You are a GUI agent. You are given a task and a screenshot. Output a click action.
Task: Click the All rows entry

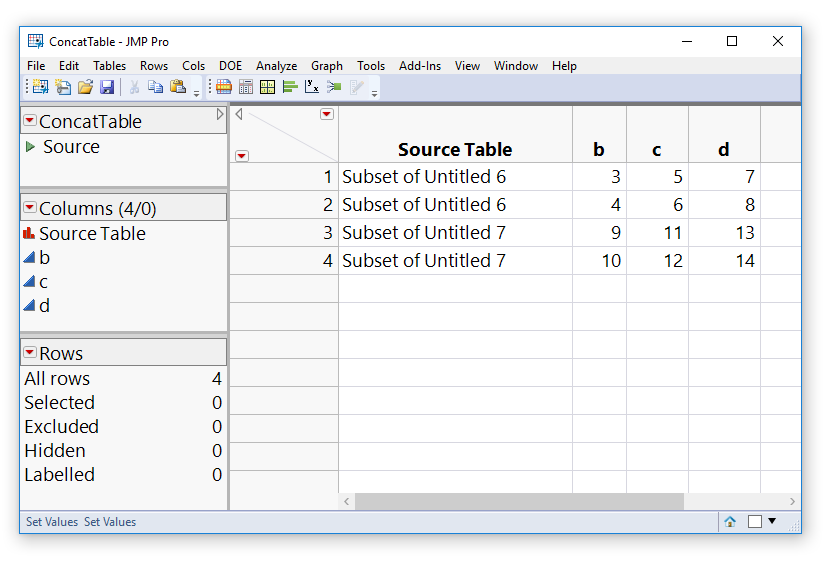point(123,379)
